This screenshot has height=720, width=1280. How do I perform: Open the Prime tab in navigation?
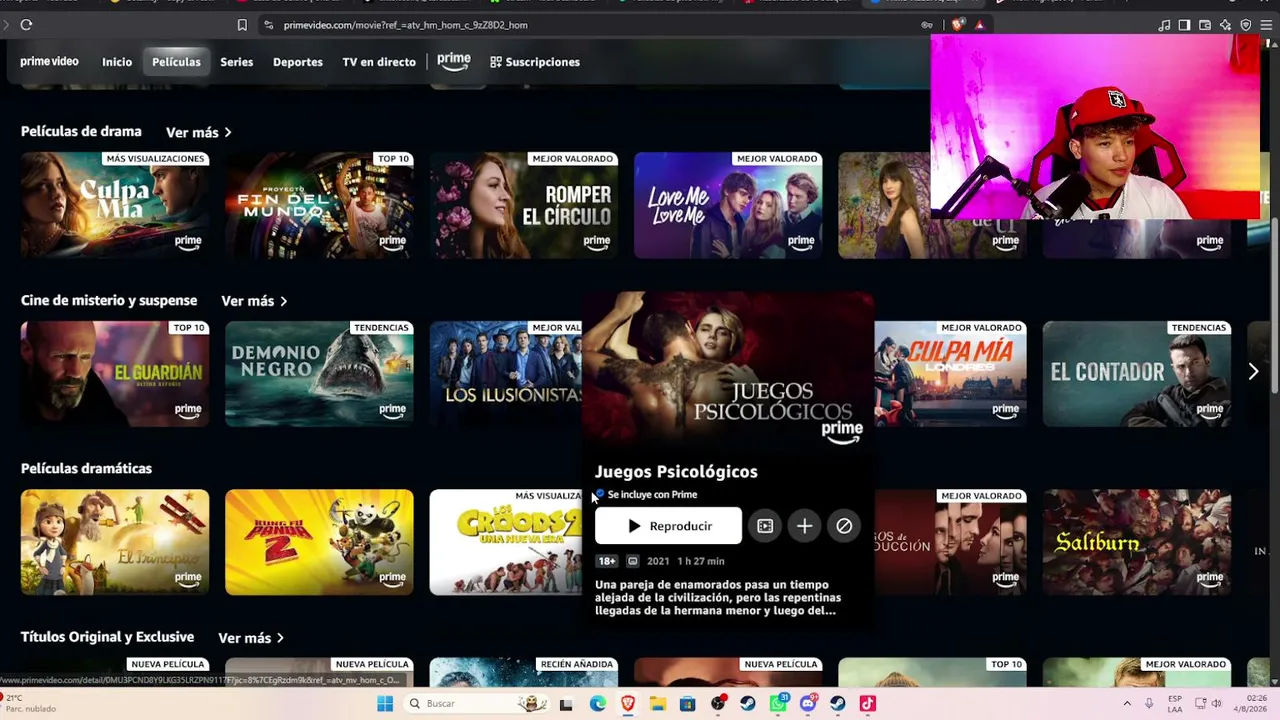click(454, 62)
